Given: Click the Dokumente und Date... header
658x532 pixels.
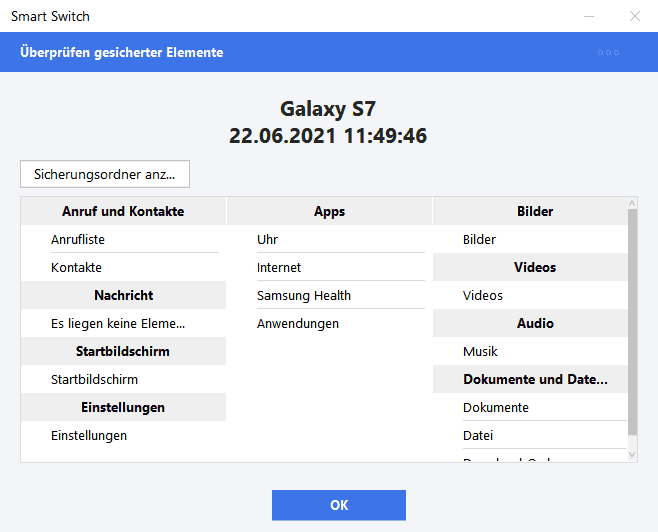Looking at the screenshot, I should point(530,379).
